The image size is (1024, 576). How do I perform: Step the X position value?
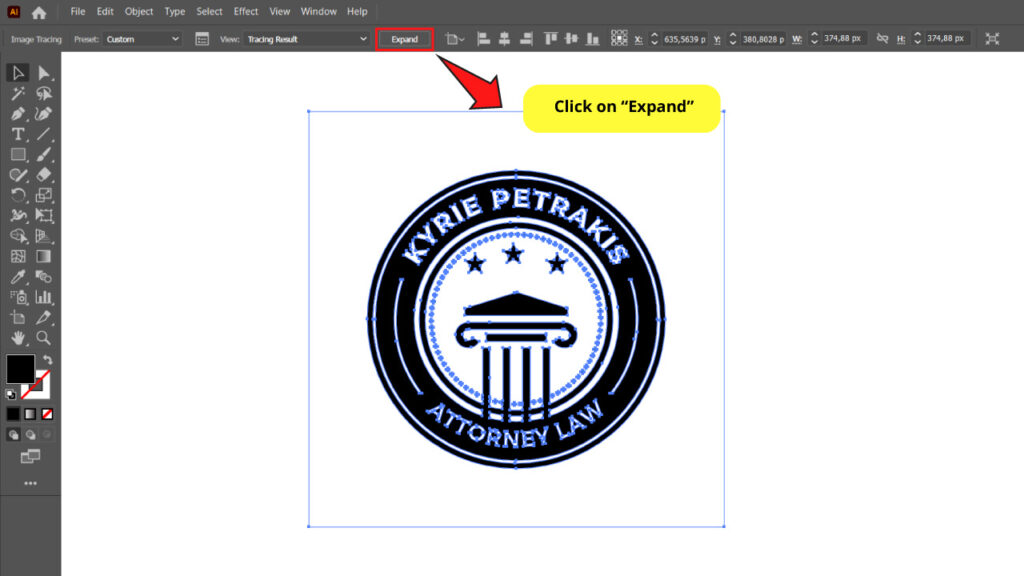[x=654, y=39]
